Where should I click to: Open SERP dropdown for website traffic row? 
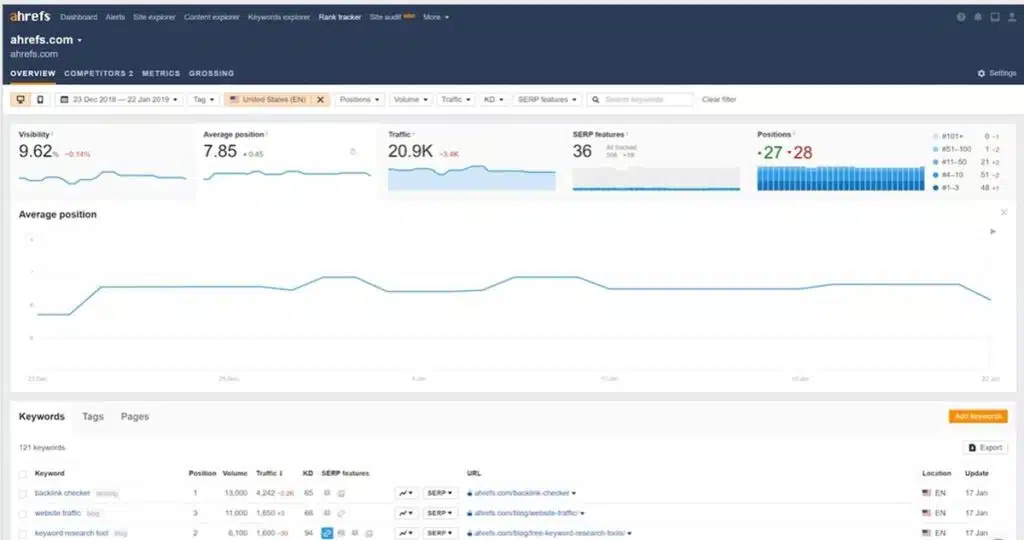click(440, 513)
